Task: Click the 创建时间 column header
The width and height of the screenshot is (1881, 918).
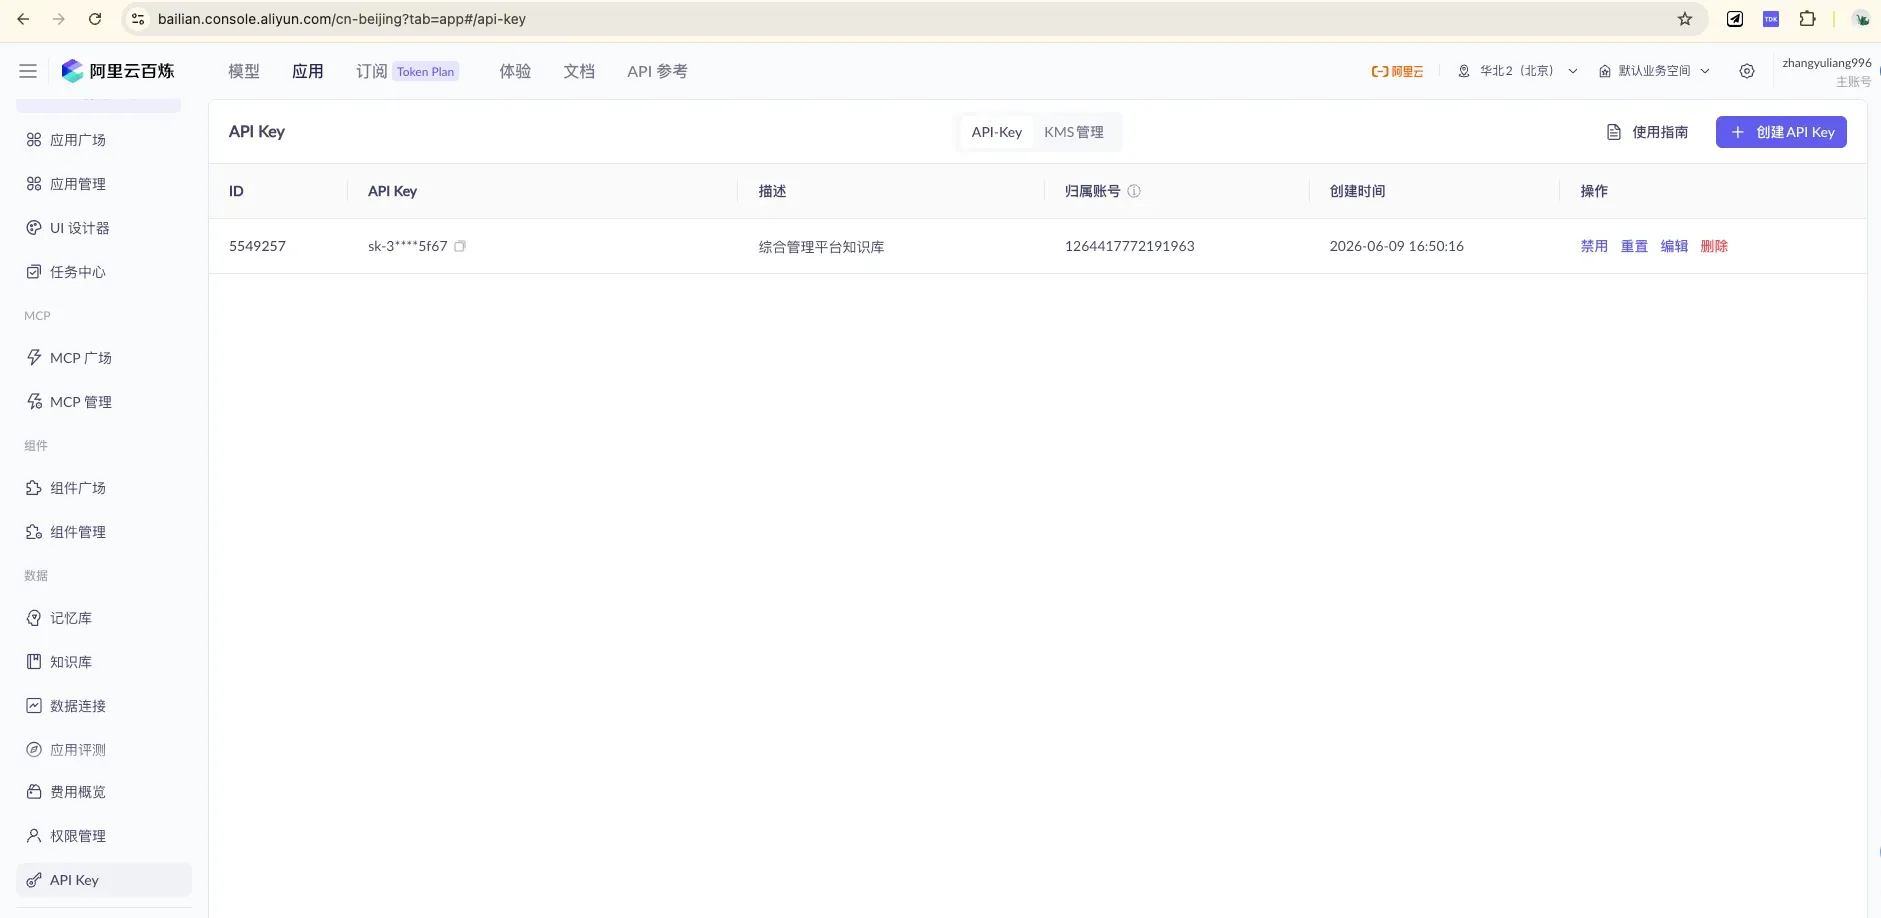Action: 1357,191
